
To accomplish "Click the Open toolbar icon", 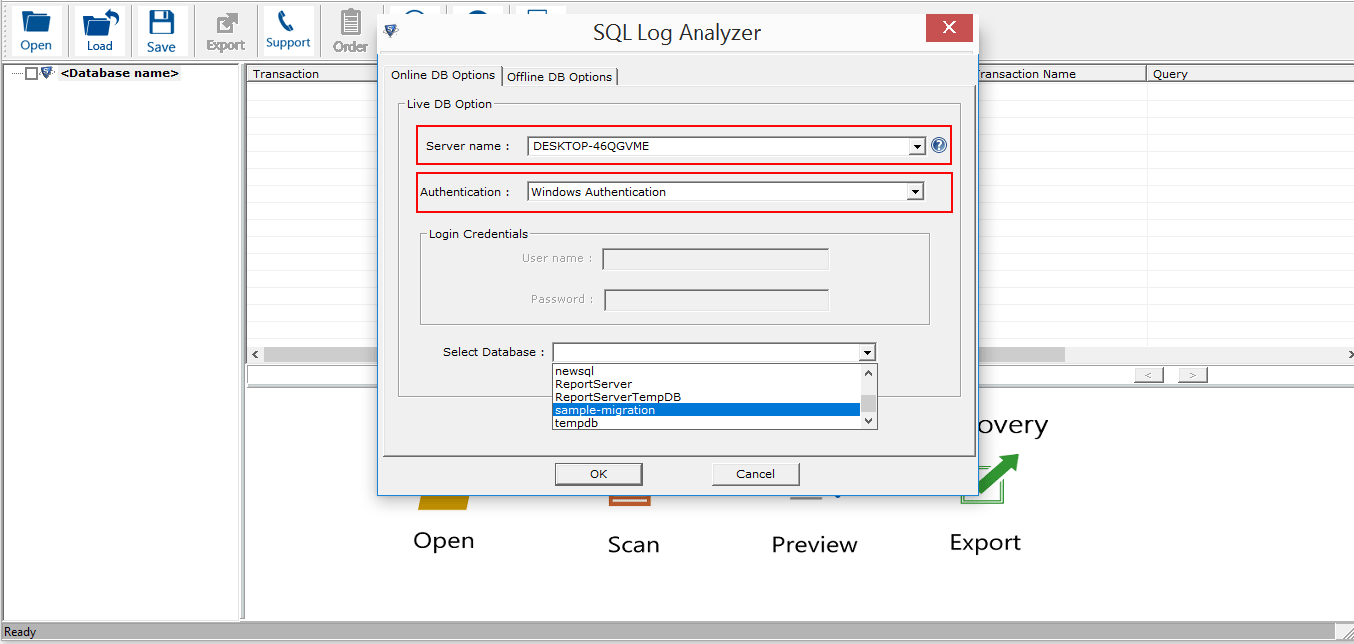I will point(36,30).
